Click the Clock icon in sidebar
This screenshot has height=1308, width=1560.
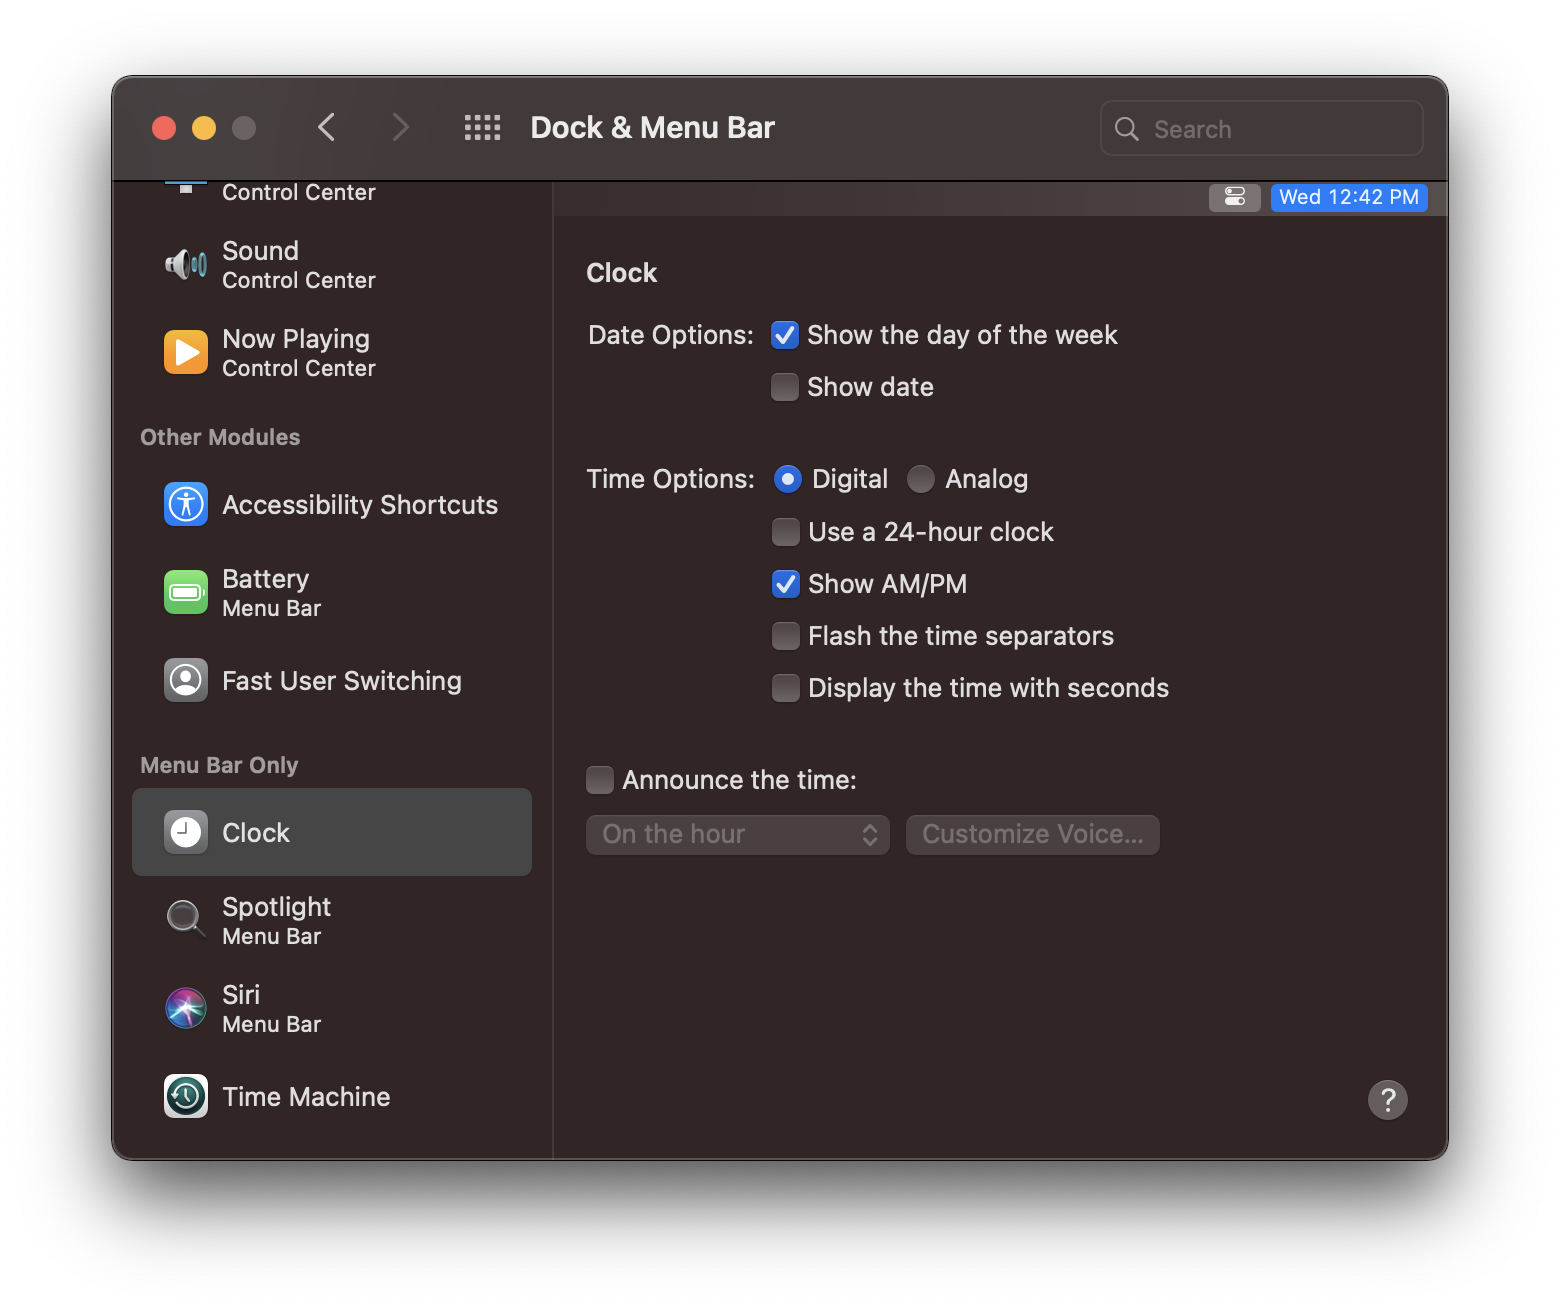(186, 832)
